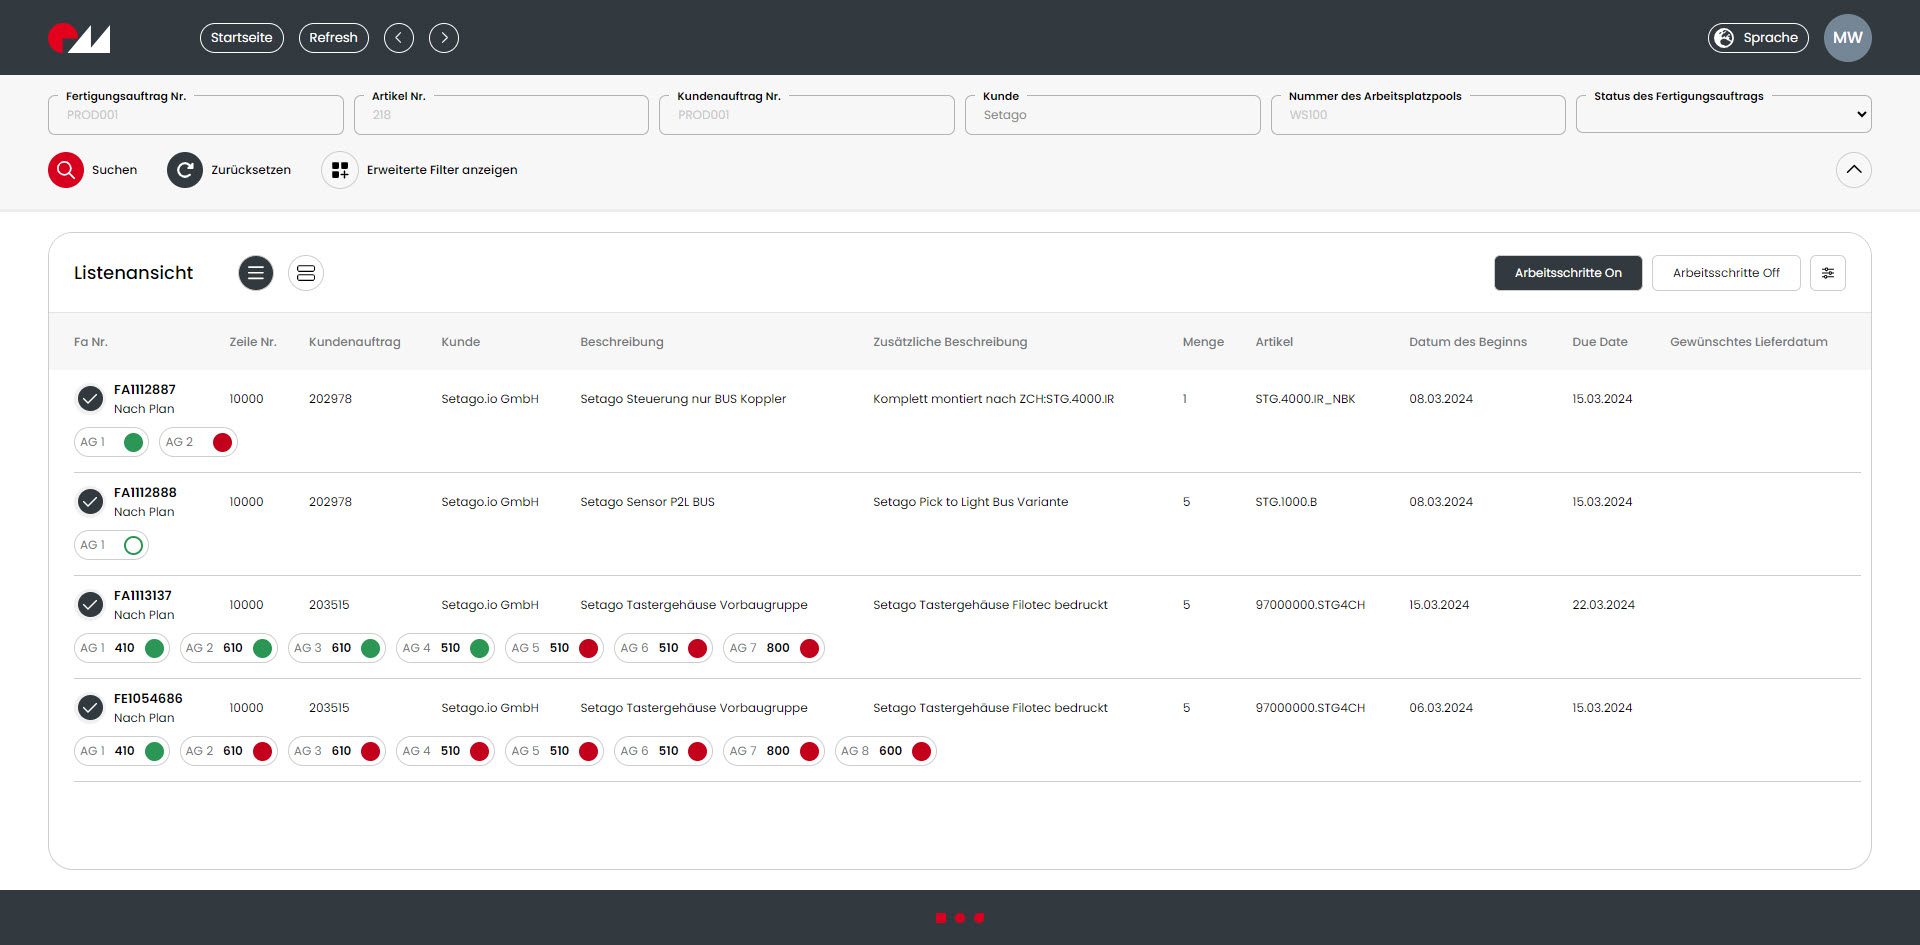Click AG 6 510 chip of FA1113137
The height and width of the screenshot is (945, 1920).
(x=664, y=648)
